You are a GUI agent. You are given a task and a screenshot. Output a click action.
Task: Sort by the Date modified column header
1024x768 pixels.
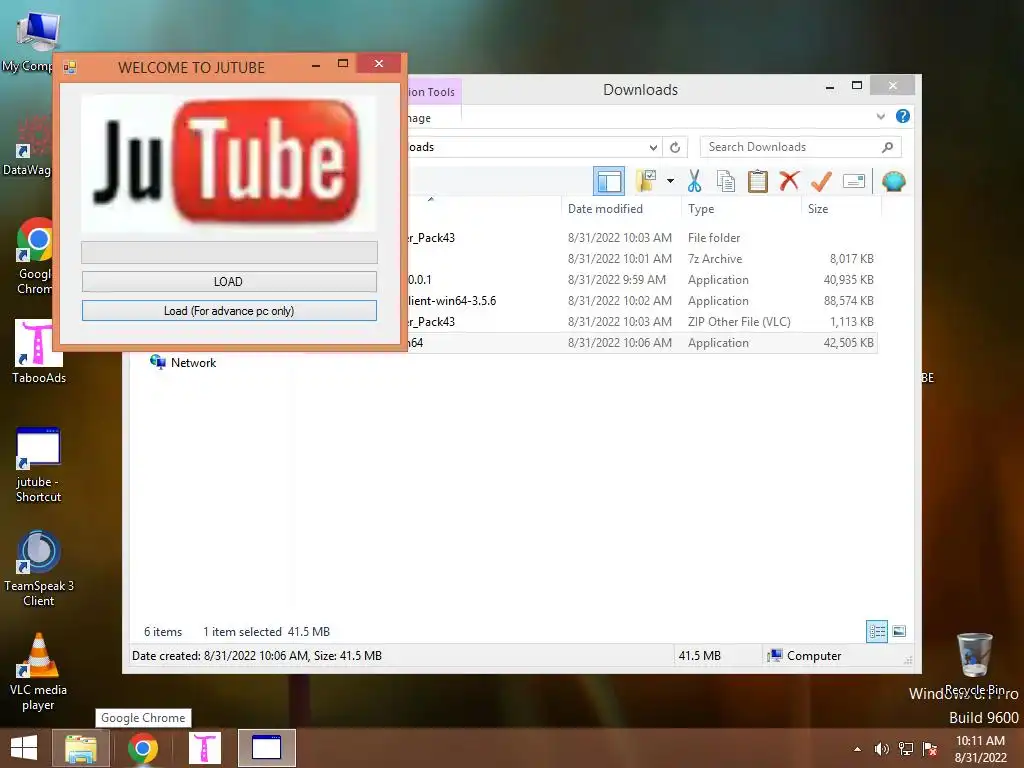click(605, 209)
